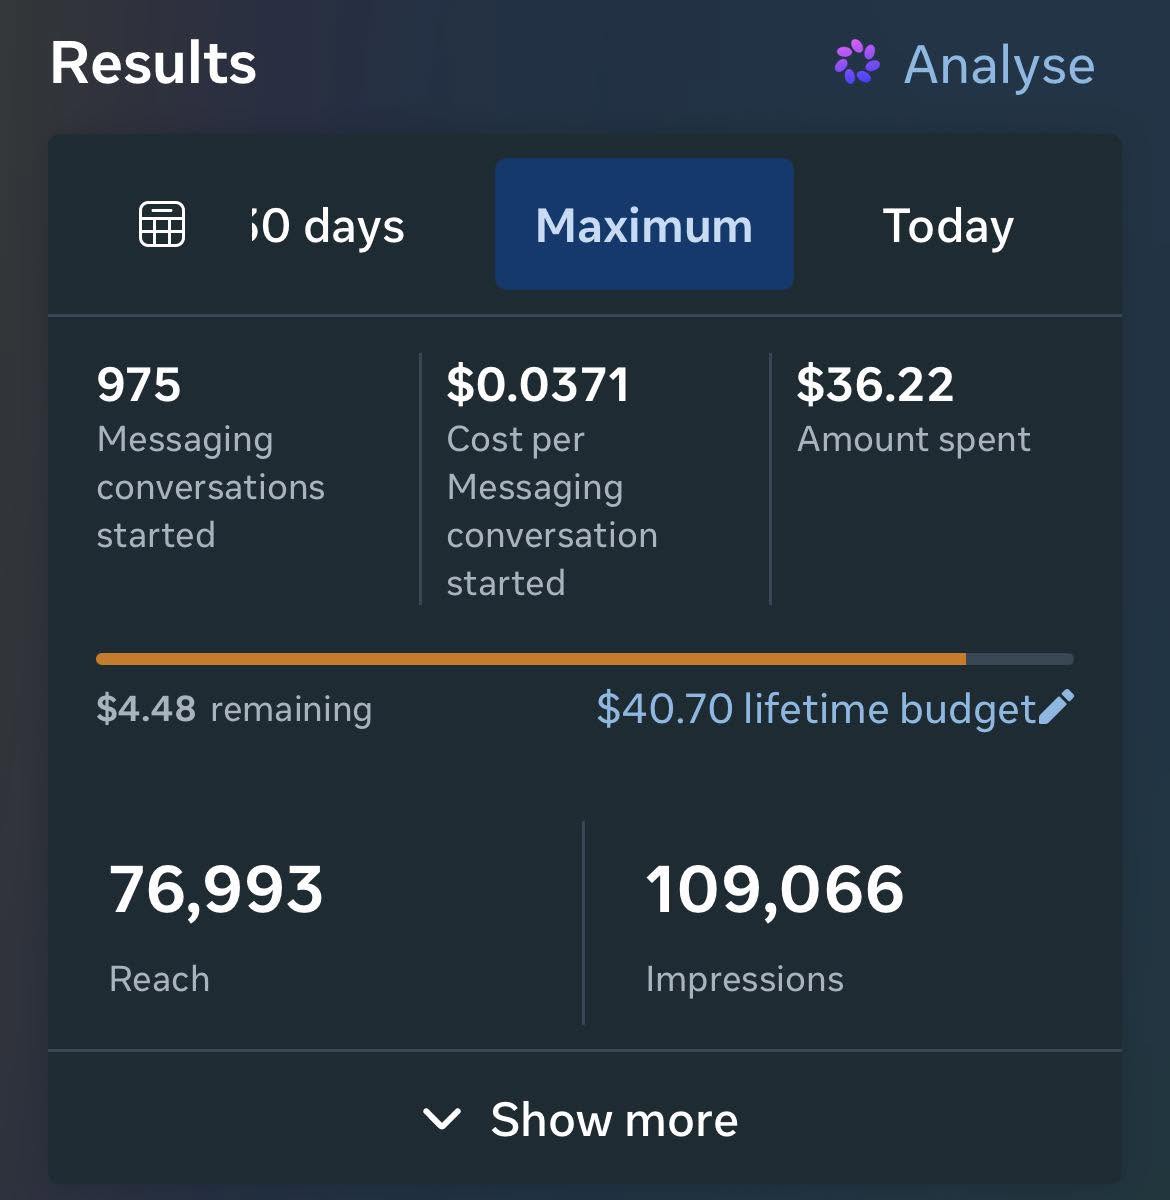
Task: Click the 76,993 Reach figure
Action: point(216,889)
